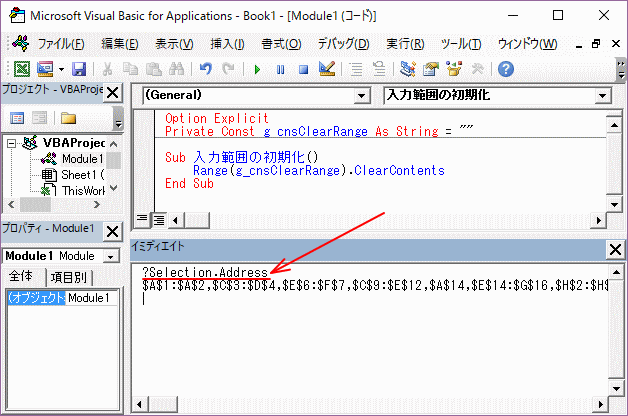Open Module1 Module object dropdown

[111, 256]
